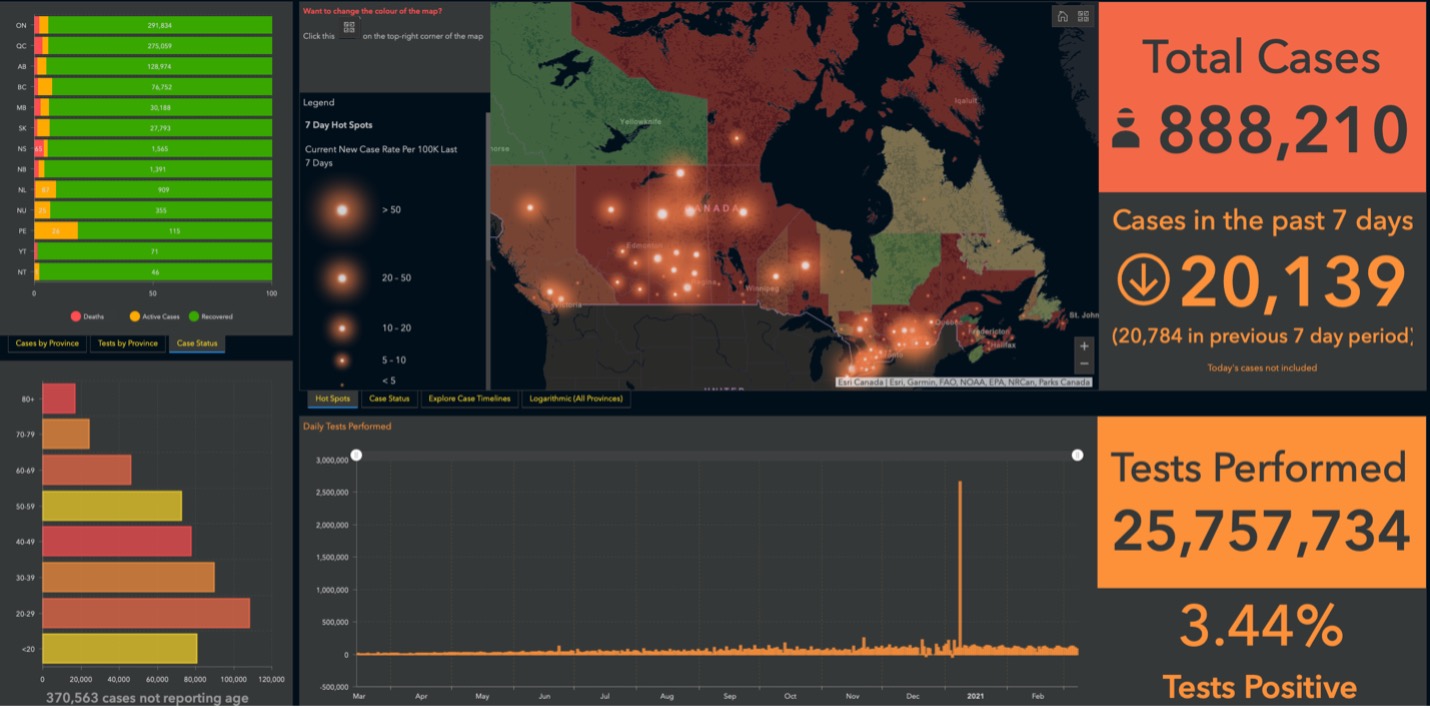The image size is (1430, 708).
Task: Expand the Legend panel header
Action: coord(318,102)
